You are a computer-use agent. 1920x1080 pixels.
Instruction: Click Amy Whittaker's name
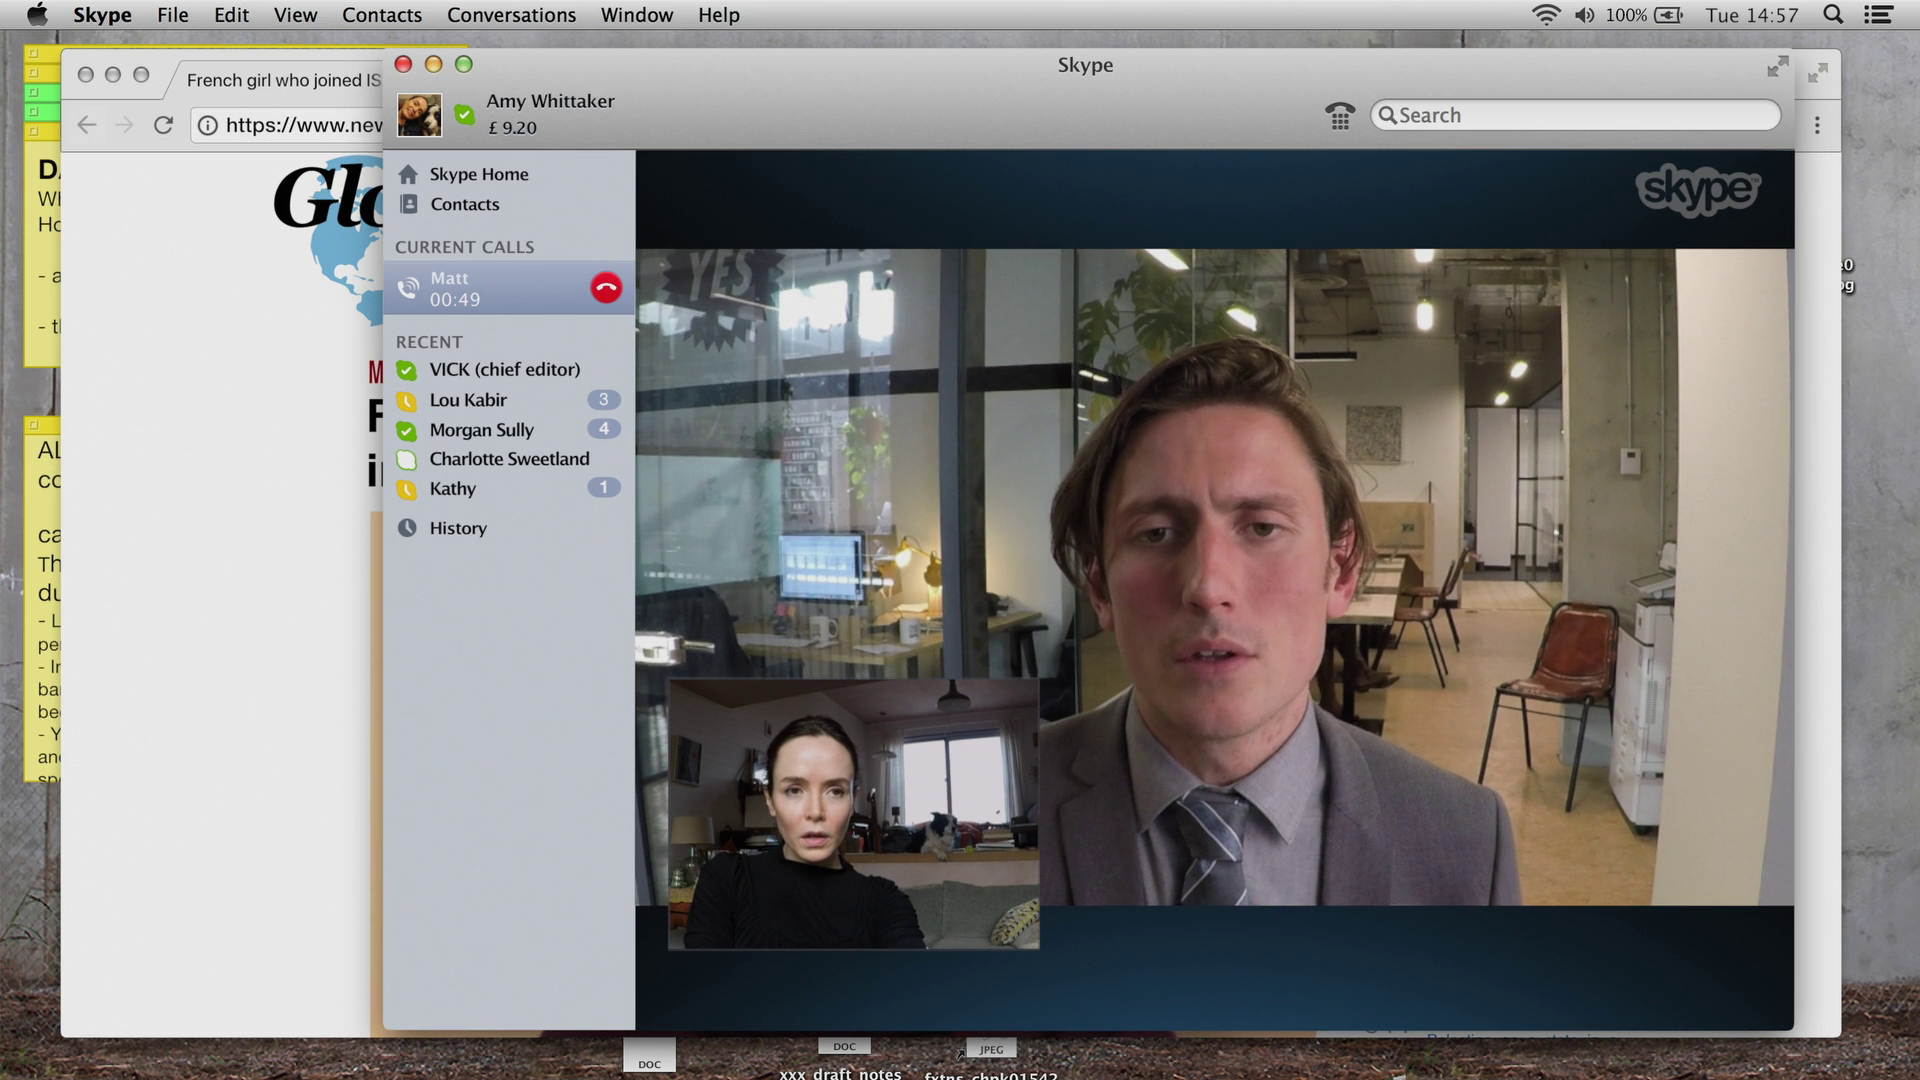point(550,101)
